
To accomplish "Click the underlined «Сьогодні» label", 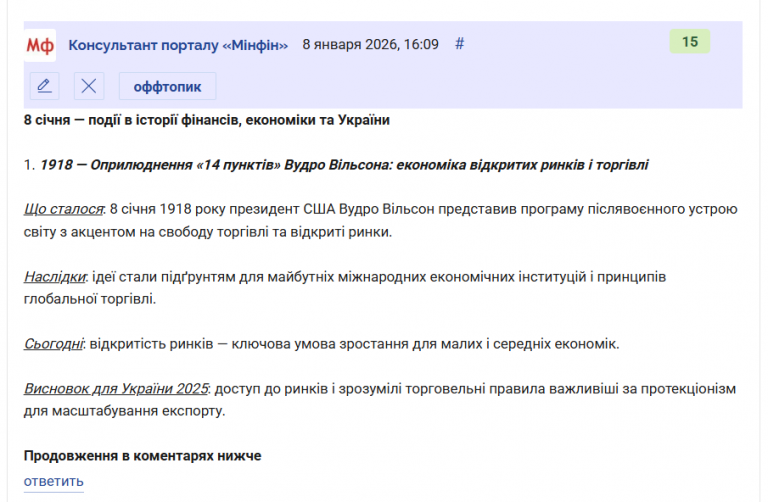I will 53,344.
